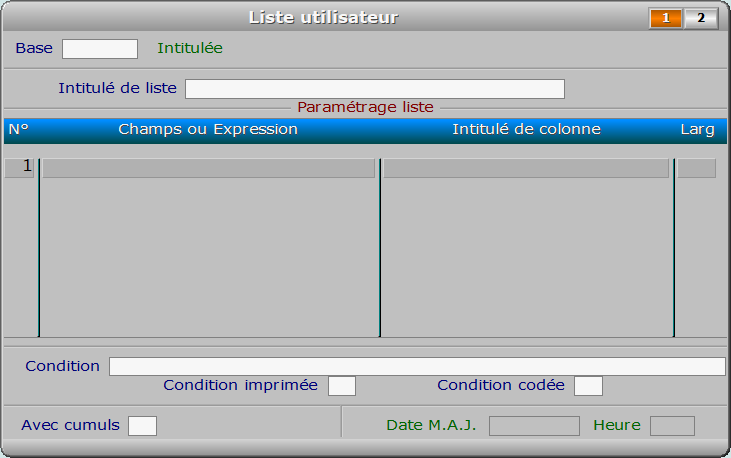Select row 1 Intitulé de colonne cell
This screenshot has height=458, width=731.
tap(526, 168)
